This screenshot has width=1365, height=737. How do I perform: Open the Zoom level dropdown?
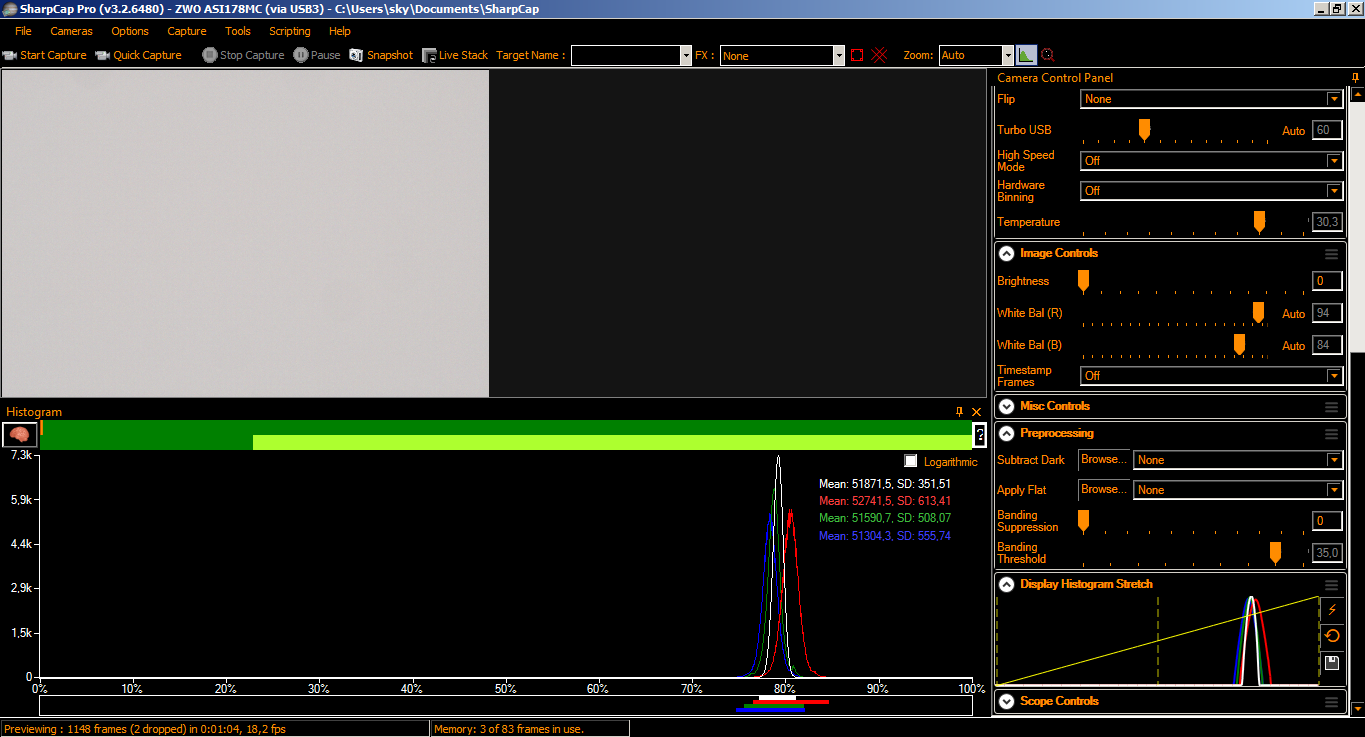tap(1007, 56)
